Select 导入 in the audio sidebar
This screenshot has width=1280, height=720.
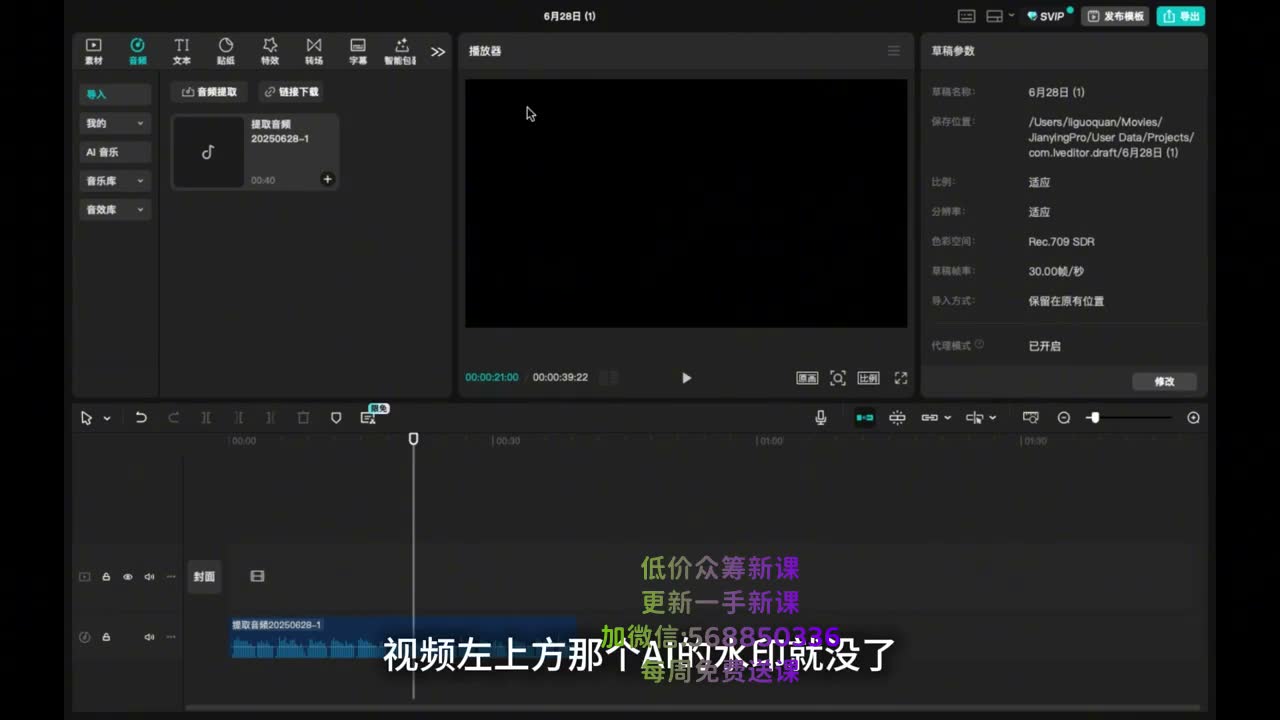(x=115, y=94)
